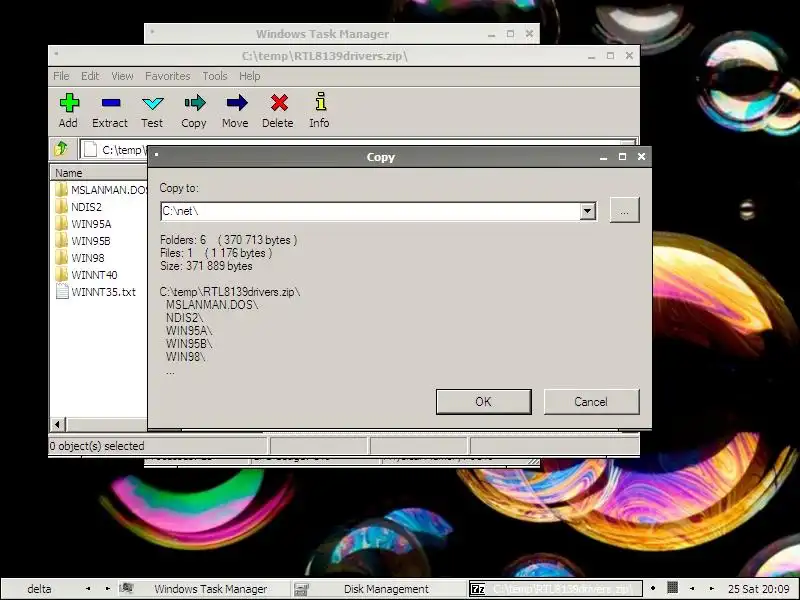Click 'WIN98\' in the Copy dialog list
Image resolution: width=800 pixels, height=600 pixels.
pyautogui.click(x=185, y=357)
